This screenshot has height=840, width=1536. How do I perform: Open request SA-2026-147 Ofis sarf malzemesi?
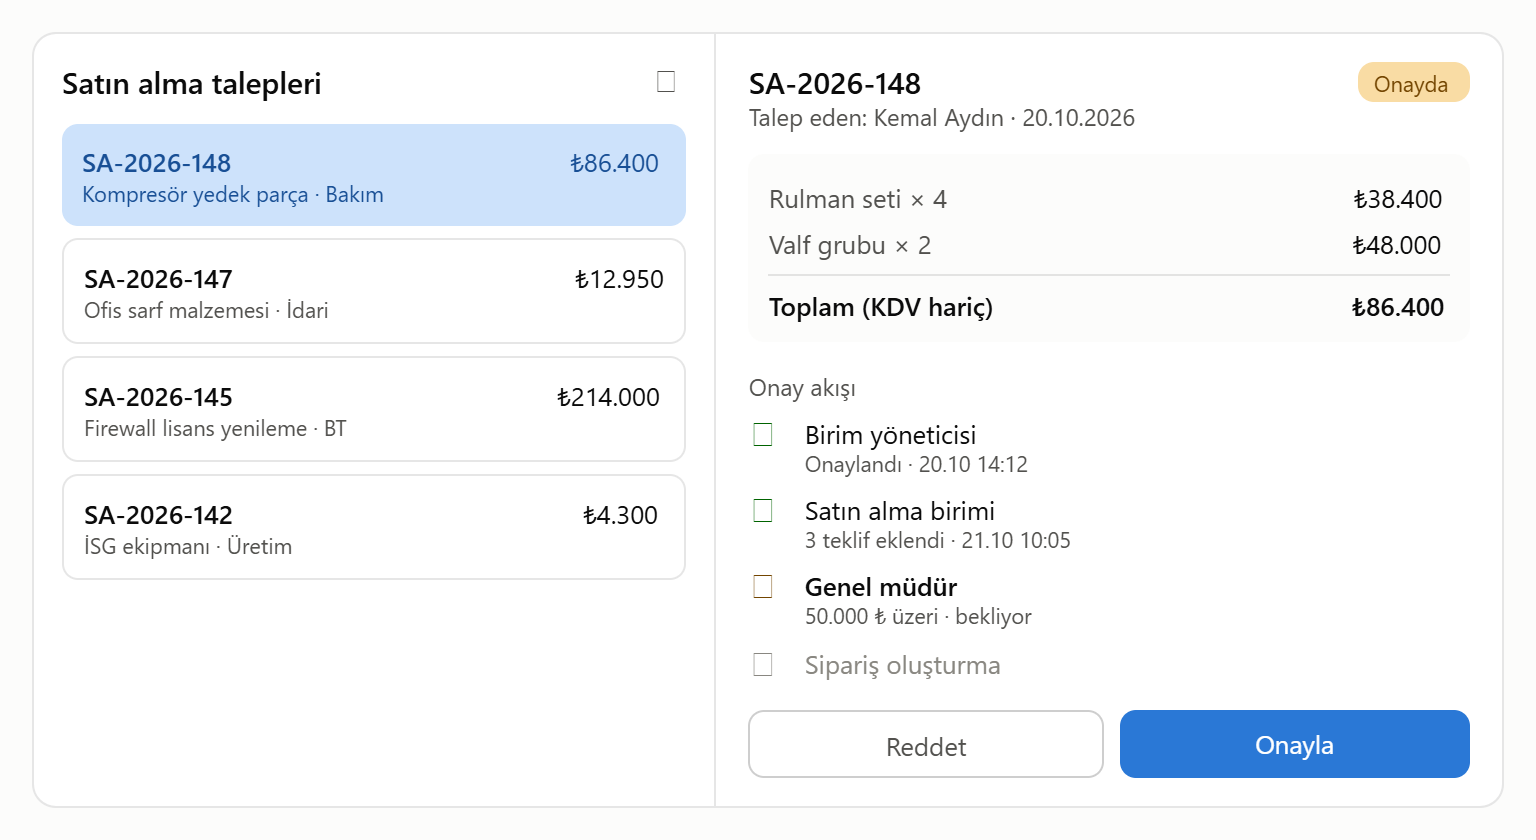[x=374, y=291]
